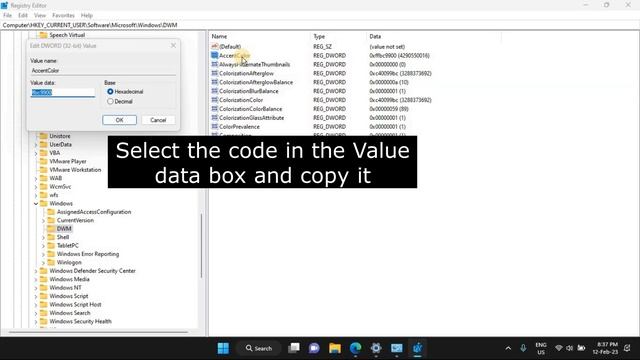
Task: Click the registry address bar
Action: (x=320, y=25)
